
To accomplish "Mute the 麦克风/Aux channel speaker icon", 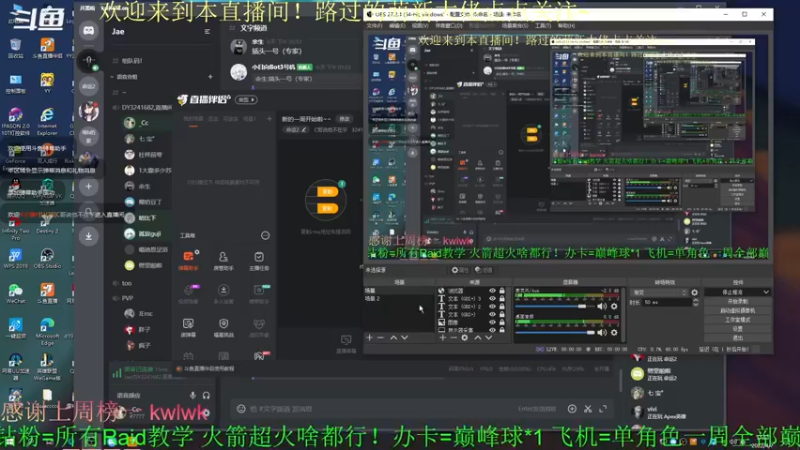I will coord(602,306).
